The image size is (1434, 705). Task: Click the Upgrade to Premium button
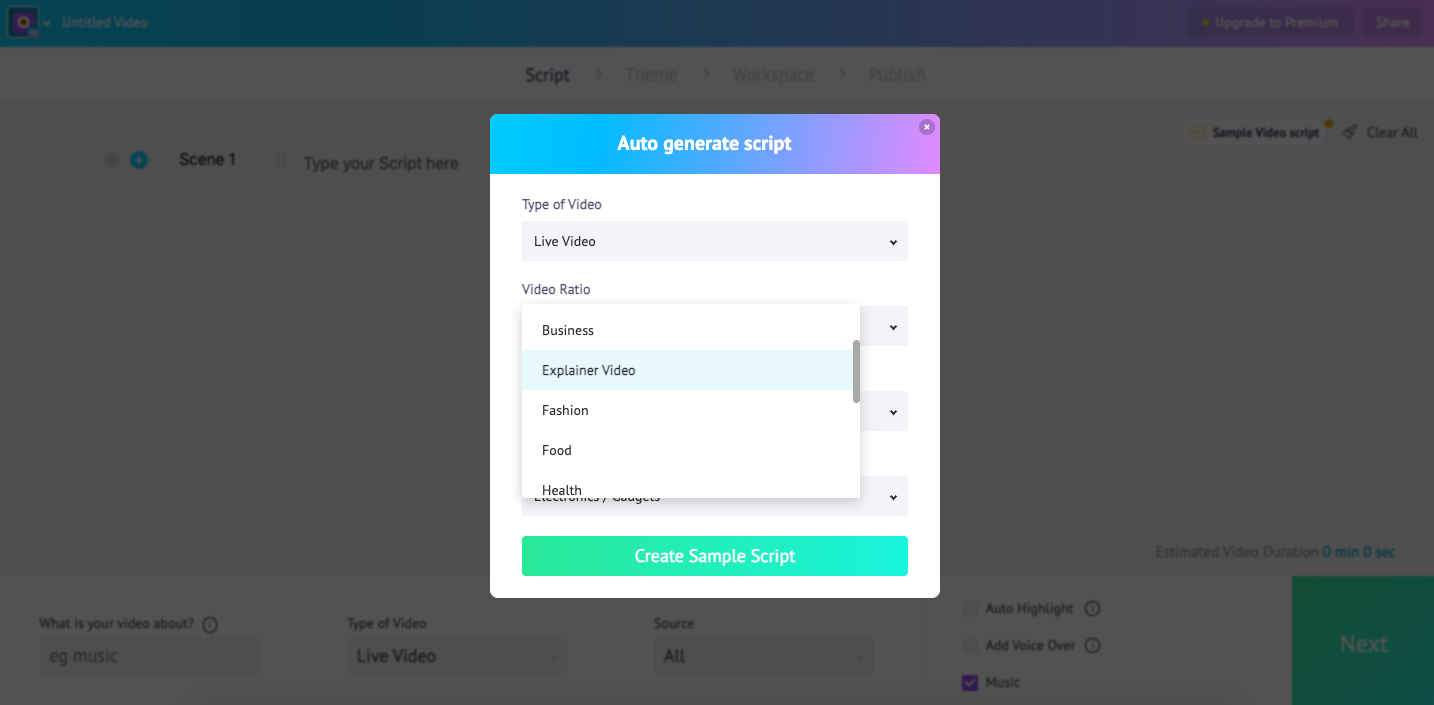point(1270,22)
